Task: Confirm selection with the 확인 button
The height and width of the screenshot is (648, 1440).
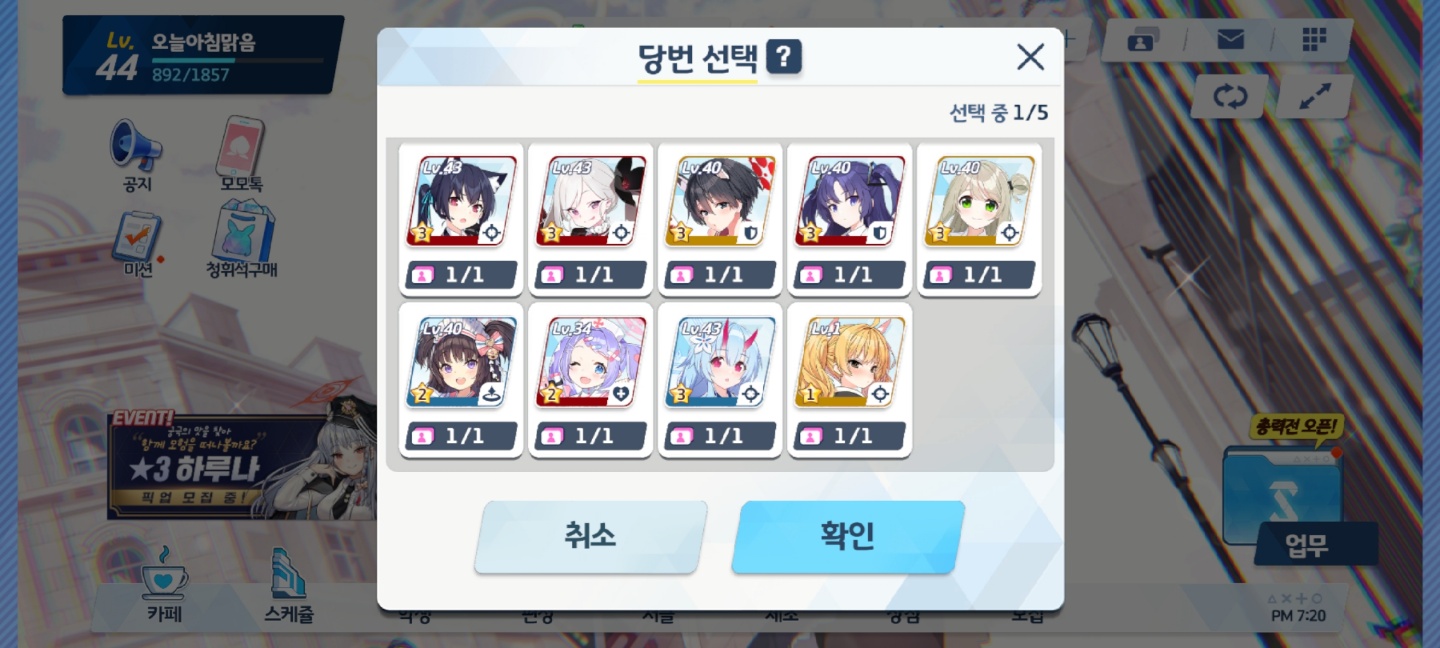Action: 848,537
